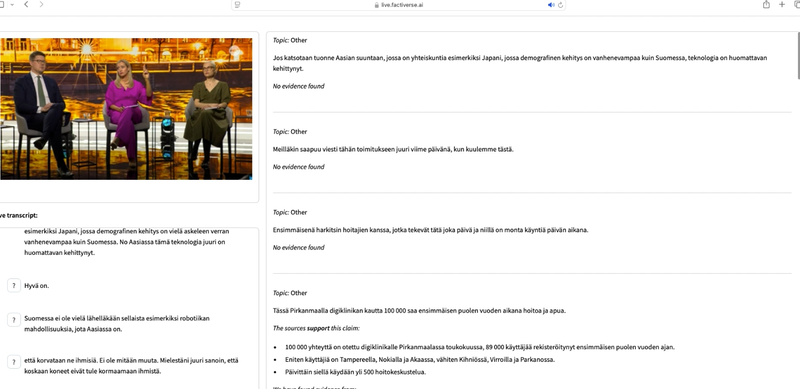Viewport: 800px width, 389px height.
Task: Select the claim 'Meilläkin saapuu viesti tähän toimitukseen'
Action: pyautogui.click(x=393, y=149)
